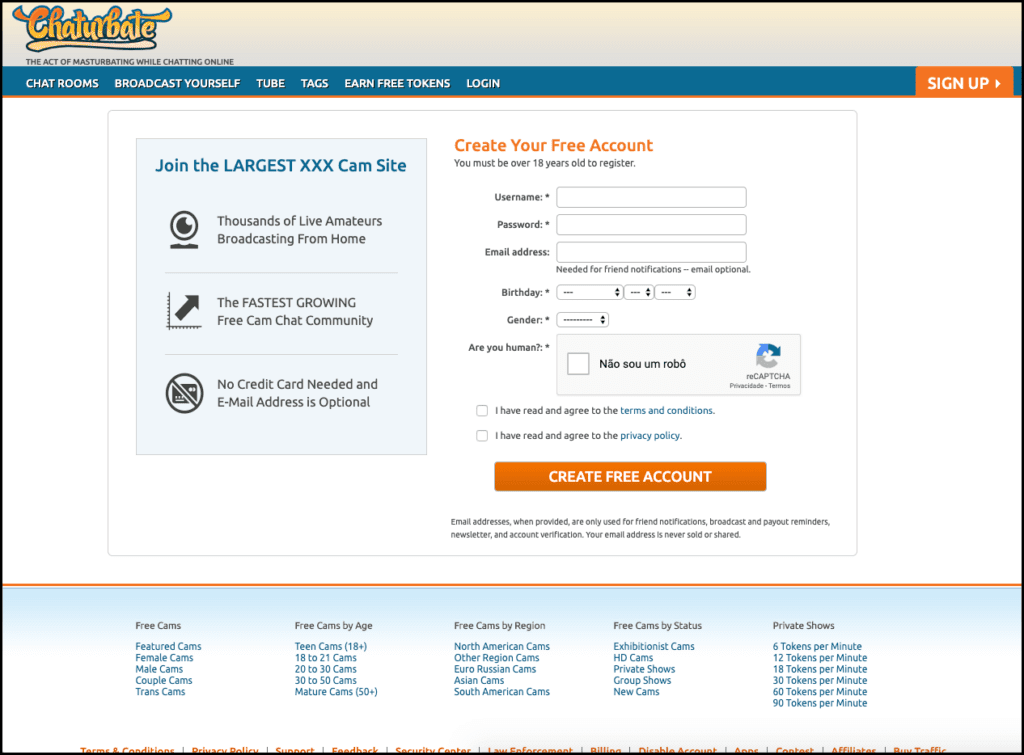Click the Chaturbate logo

tap(93, 29)
